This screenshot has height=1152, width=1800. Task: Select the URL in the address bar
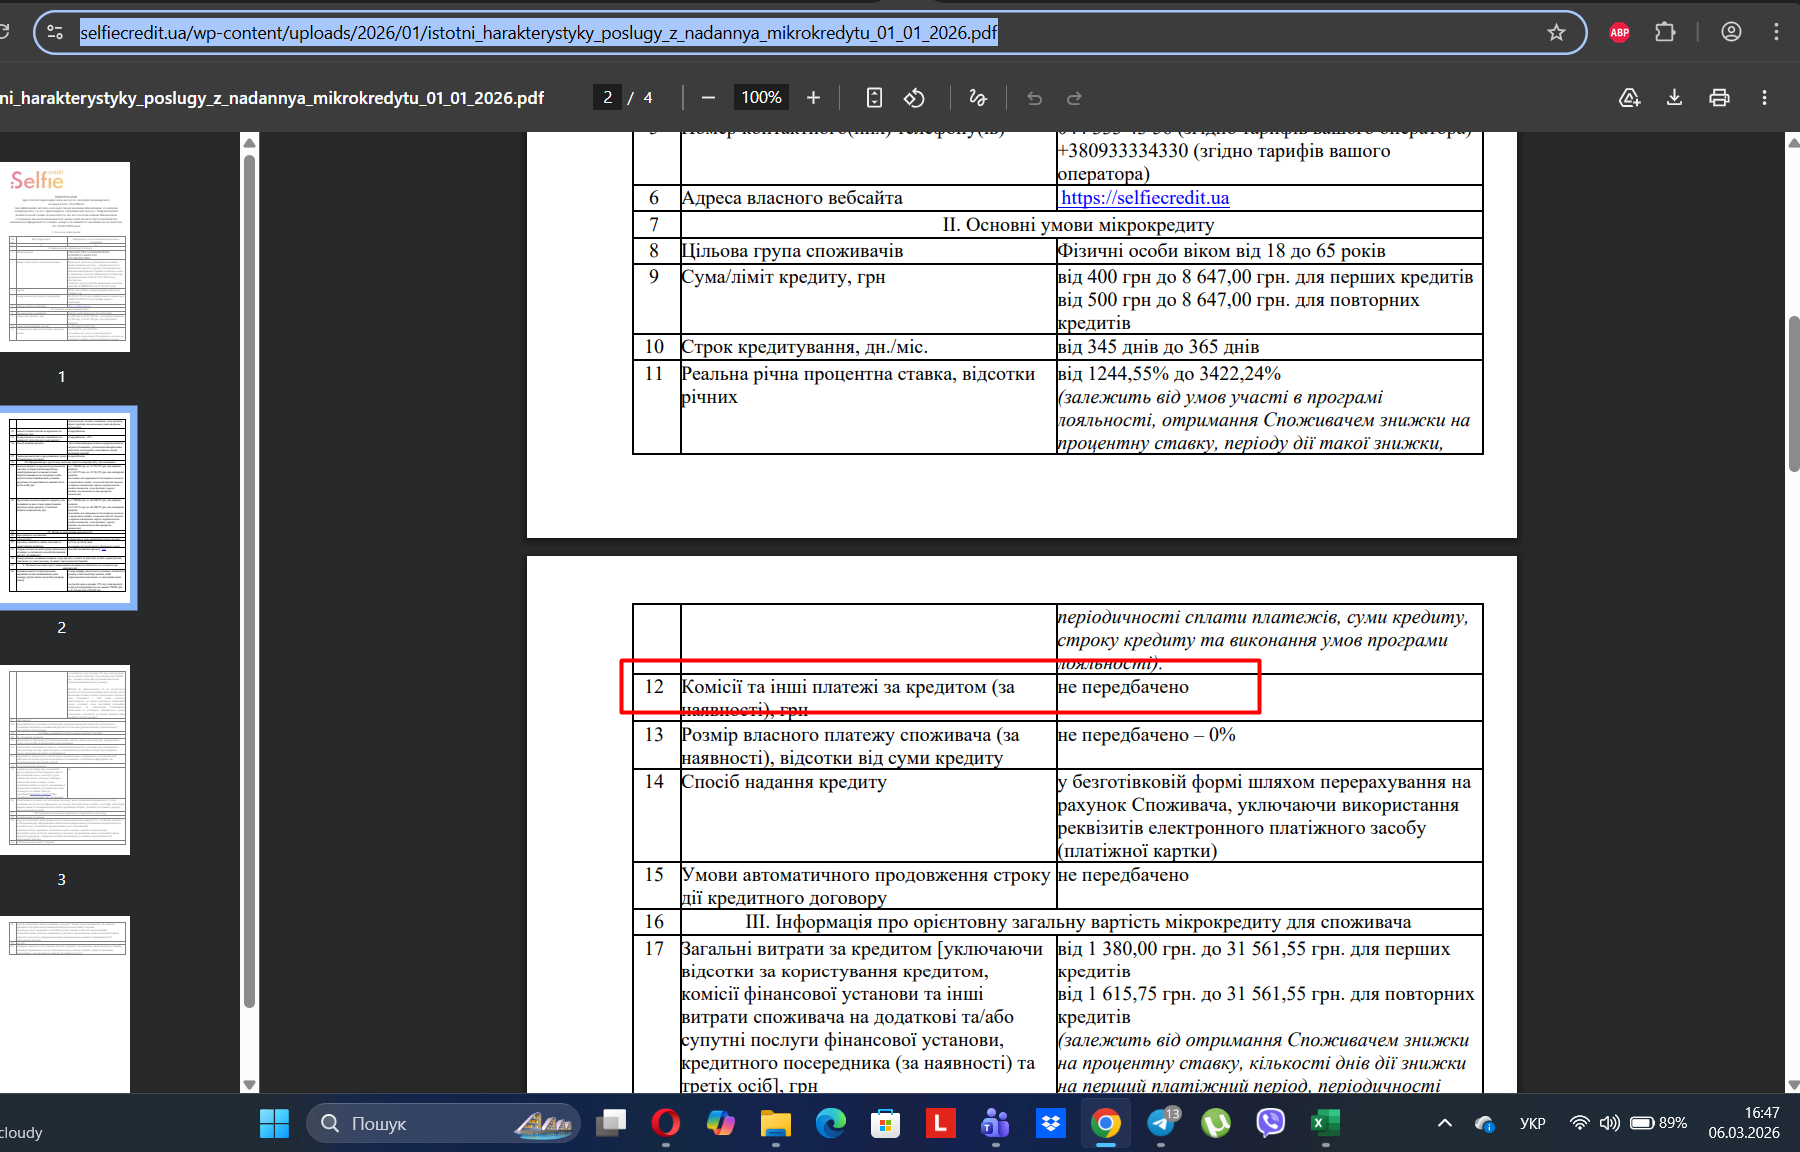pos(539,33)
